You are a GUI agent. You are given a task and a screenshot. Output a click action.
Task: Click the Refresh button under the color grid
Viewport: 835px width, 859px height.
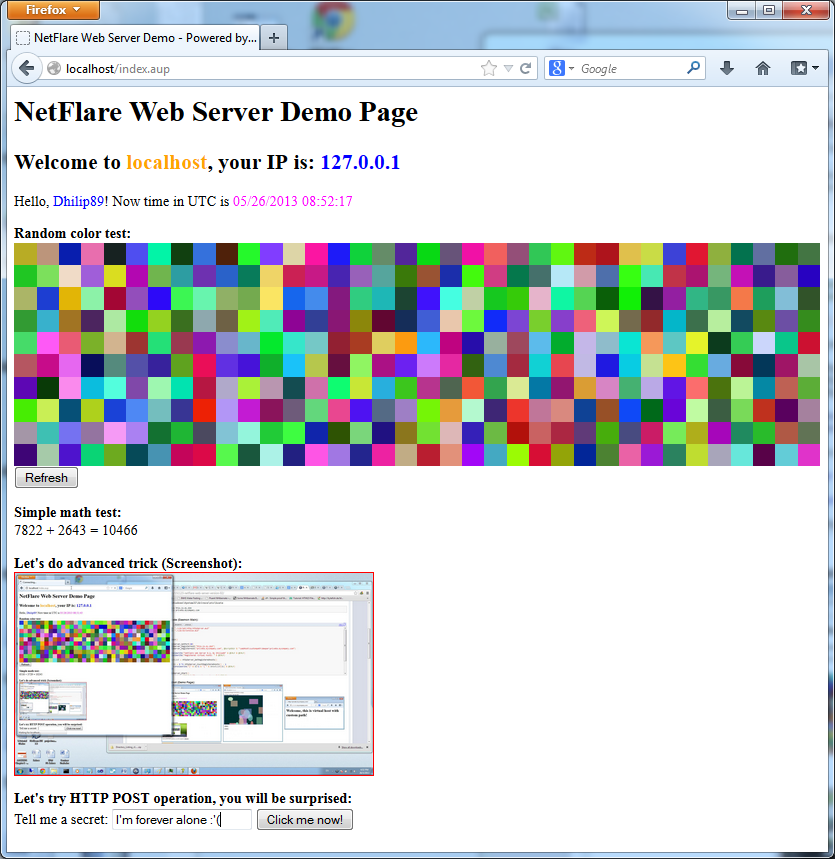pos(47,478)
